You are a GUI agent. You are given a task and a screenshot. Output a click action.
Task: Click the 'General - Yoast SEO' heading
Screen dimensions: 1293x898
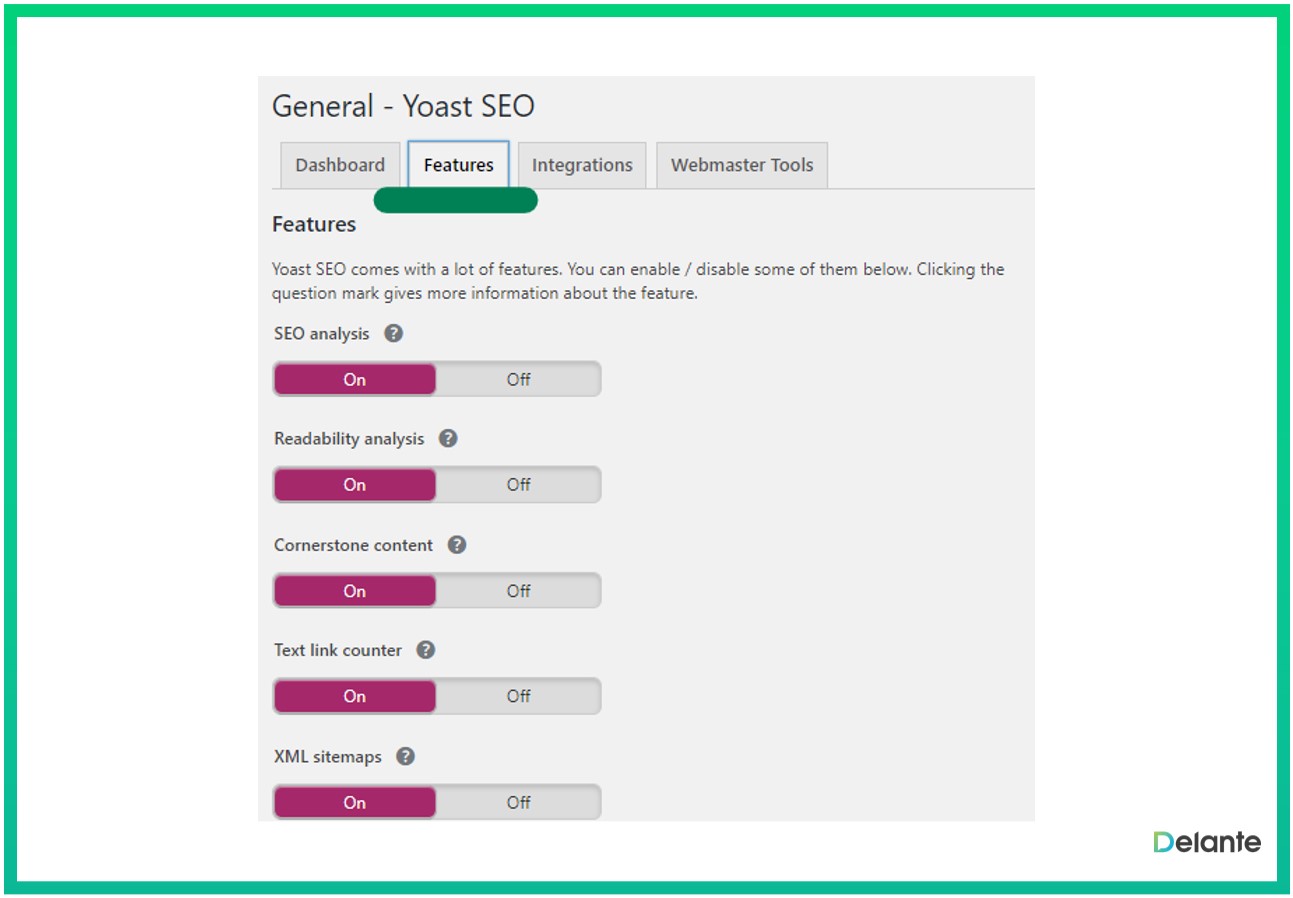(x=403, y=106)
